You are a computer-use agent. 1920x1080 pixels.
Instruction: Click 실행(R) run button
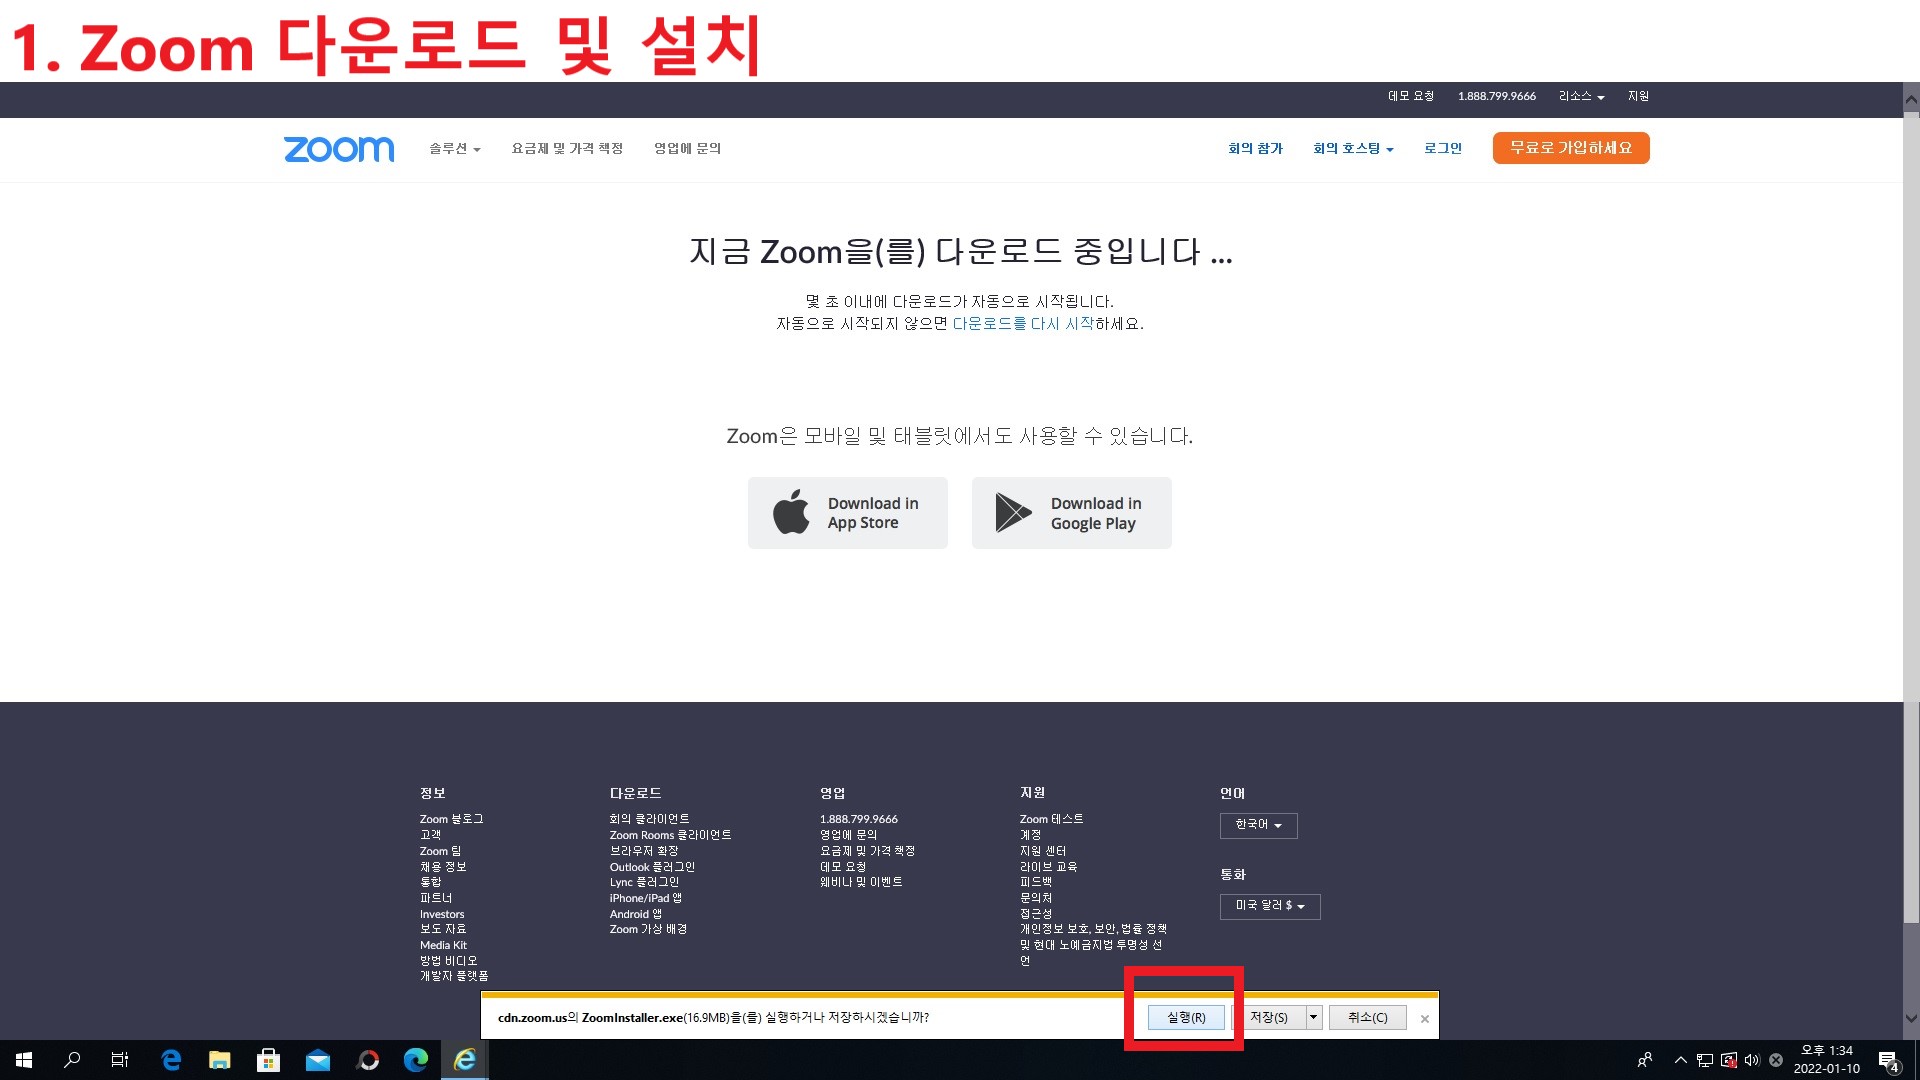1186,1017
